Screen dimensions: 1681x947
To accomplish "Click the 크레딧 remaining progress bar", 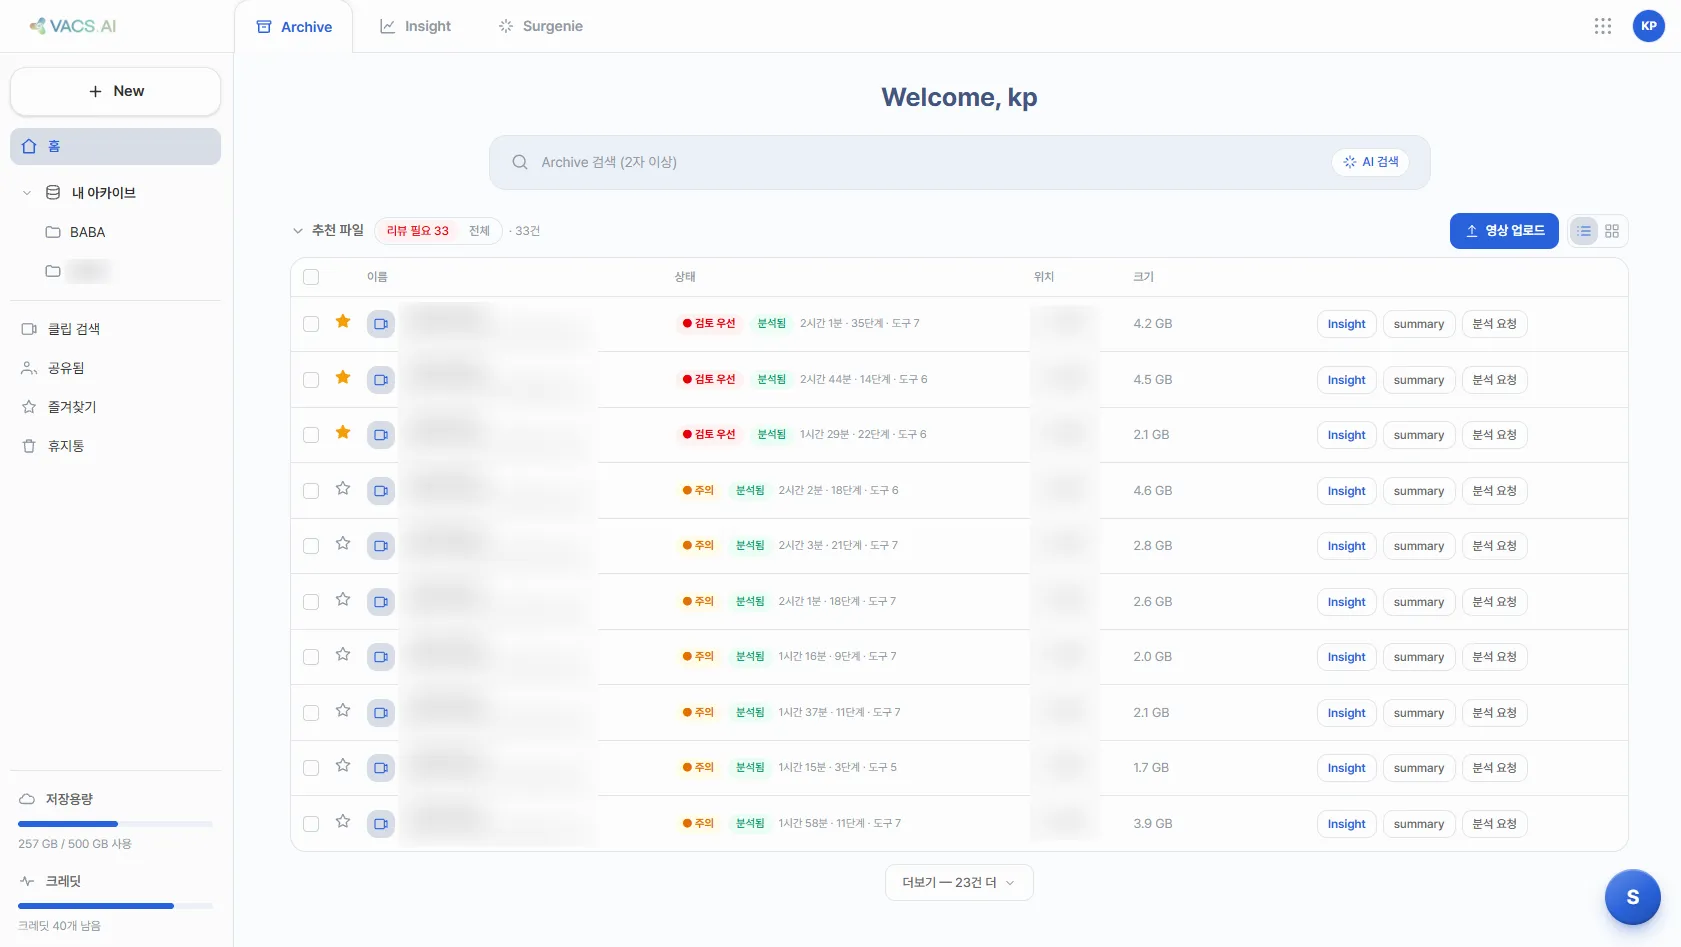I will [115, 906].
